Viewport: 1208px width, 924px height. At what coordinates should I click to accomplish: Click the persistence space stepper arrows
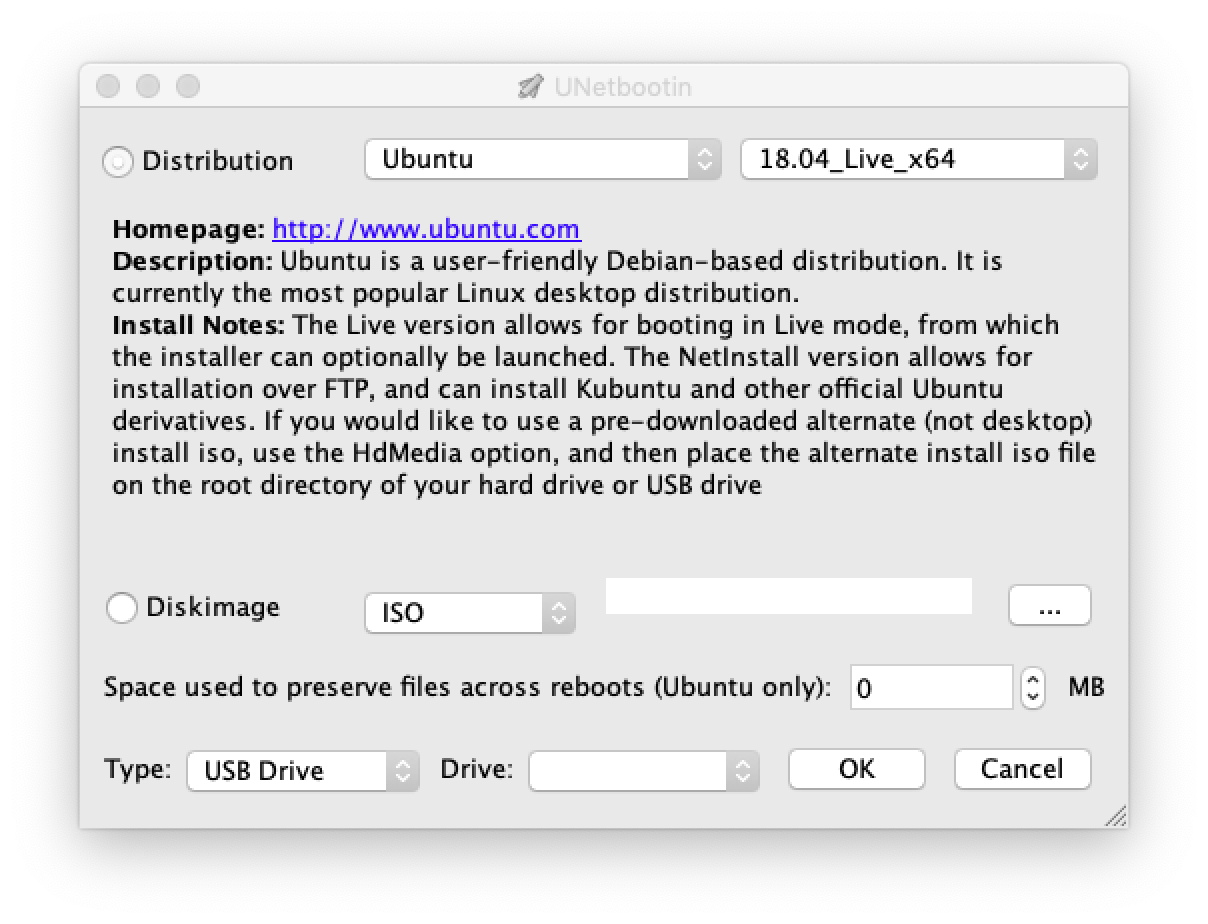tap(1033, 688)
